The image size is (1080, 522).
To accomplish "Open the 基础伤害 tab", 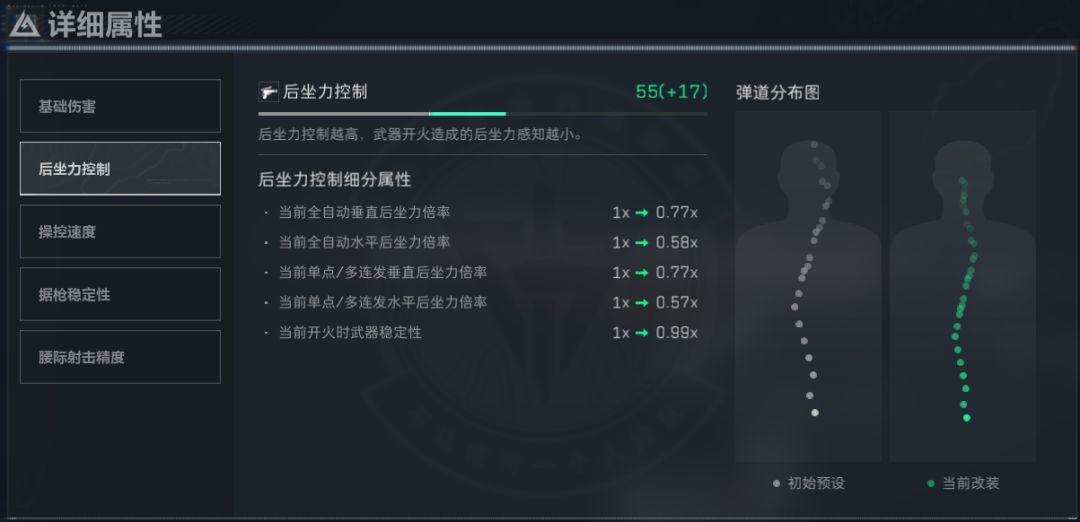I will [120, 106].
